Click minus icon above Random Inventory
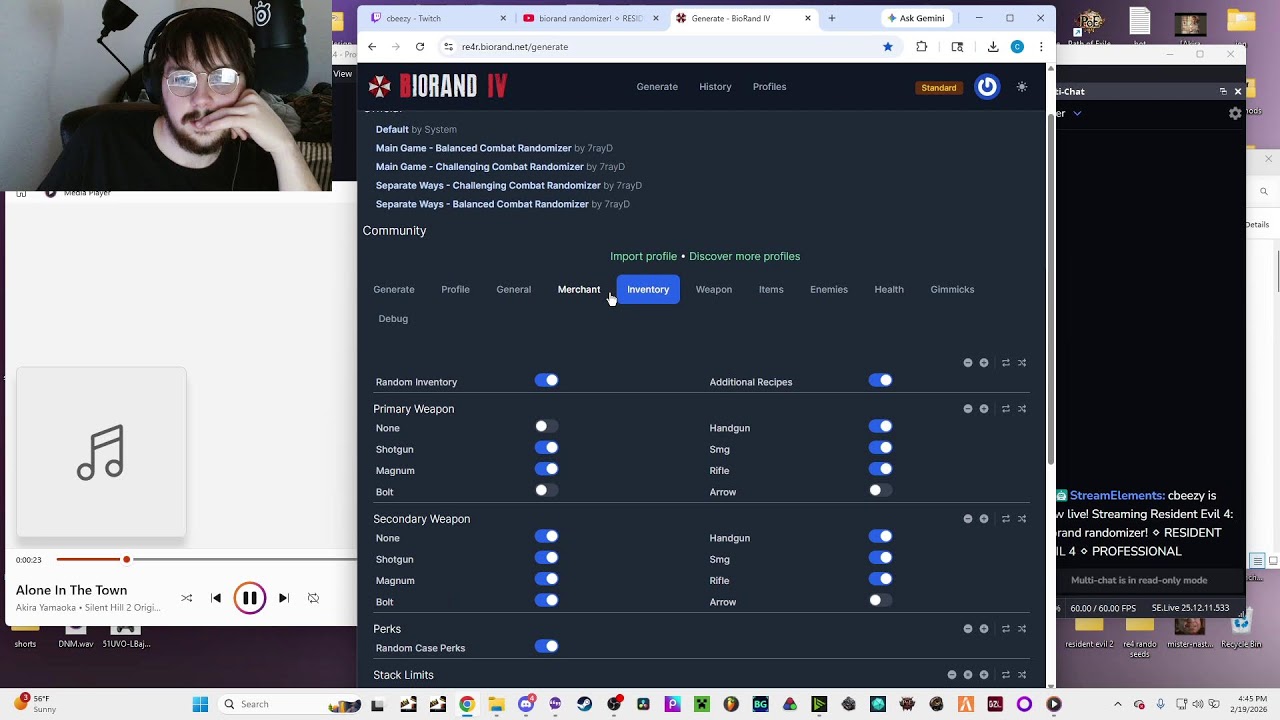Image resolution: width=1280 pixels, height=720 pixels. pos(968,363)
